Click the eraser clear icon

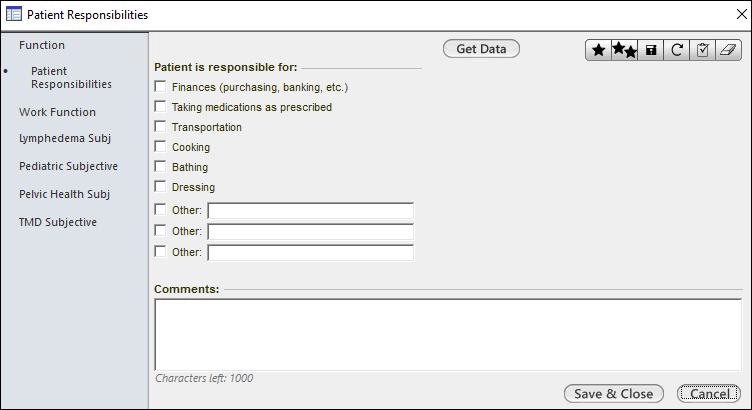(x=728, y=50)
